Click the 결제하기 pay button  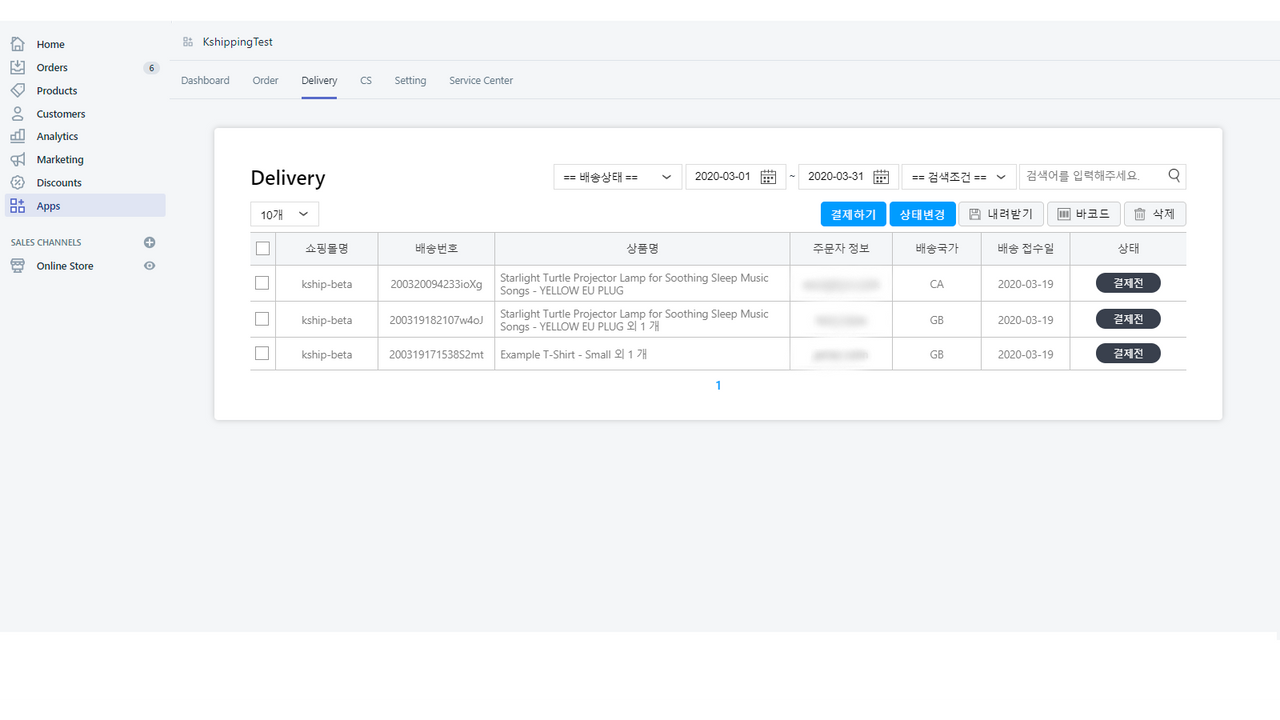pyautogui.click(x=853, y=214)
